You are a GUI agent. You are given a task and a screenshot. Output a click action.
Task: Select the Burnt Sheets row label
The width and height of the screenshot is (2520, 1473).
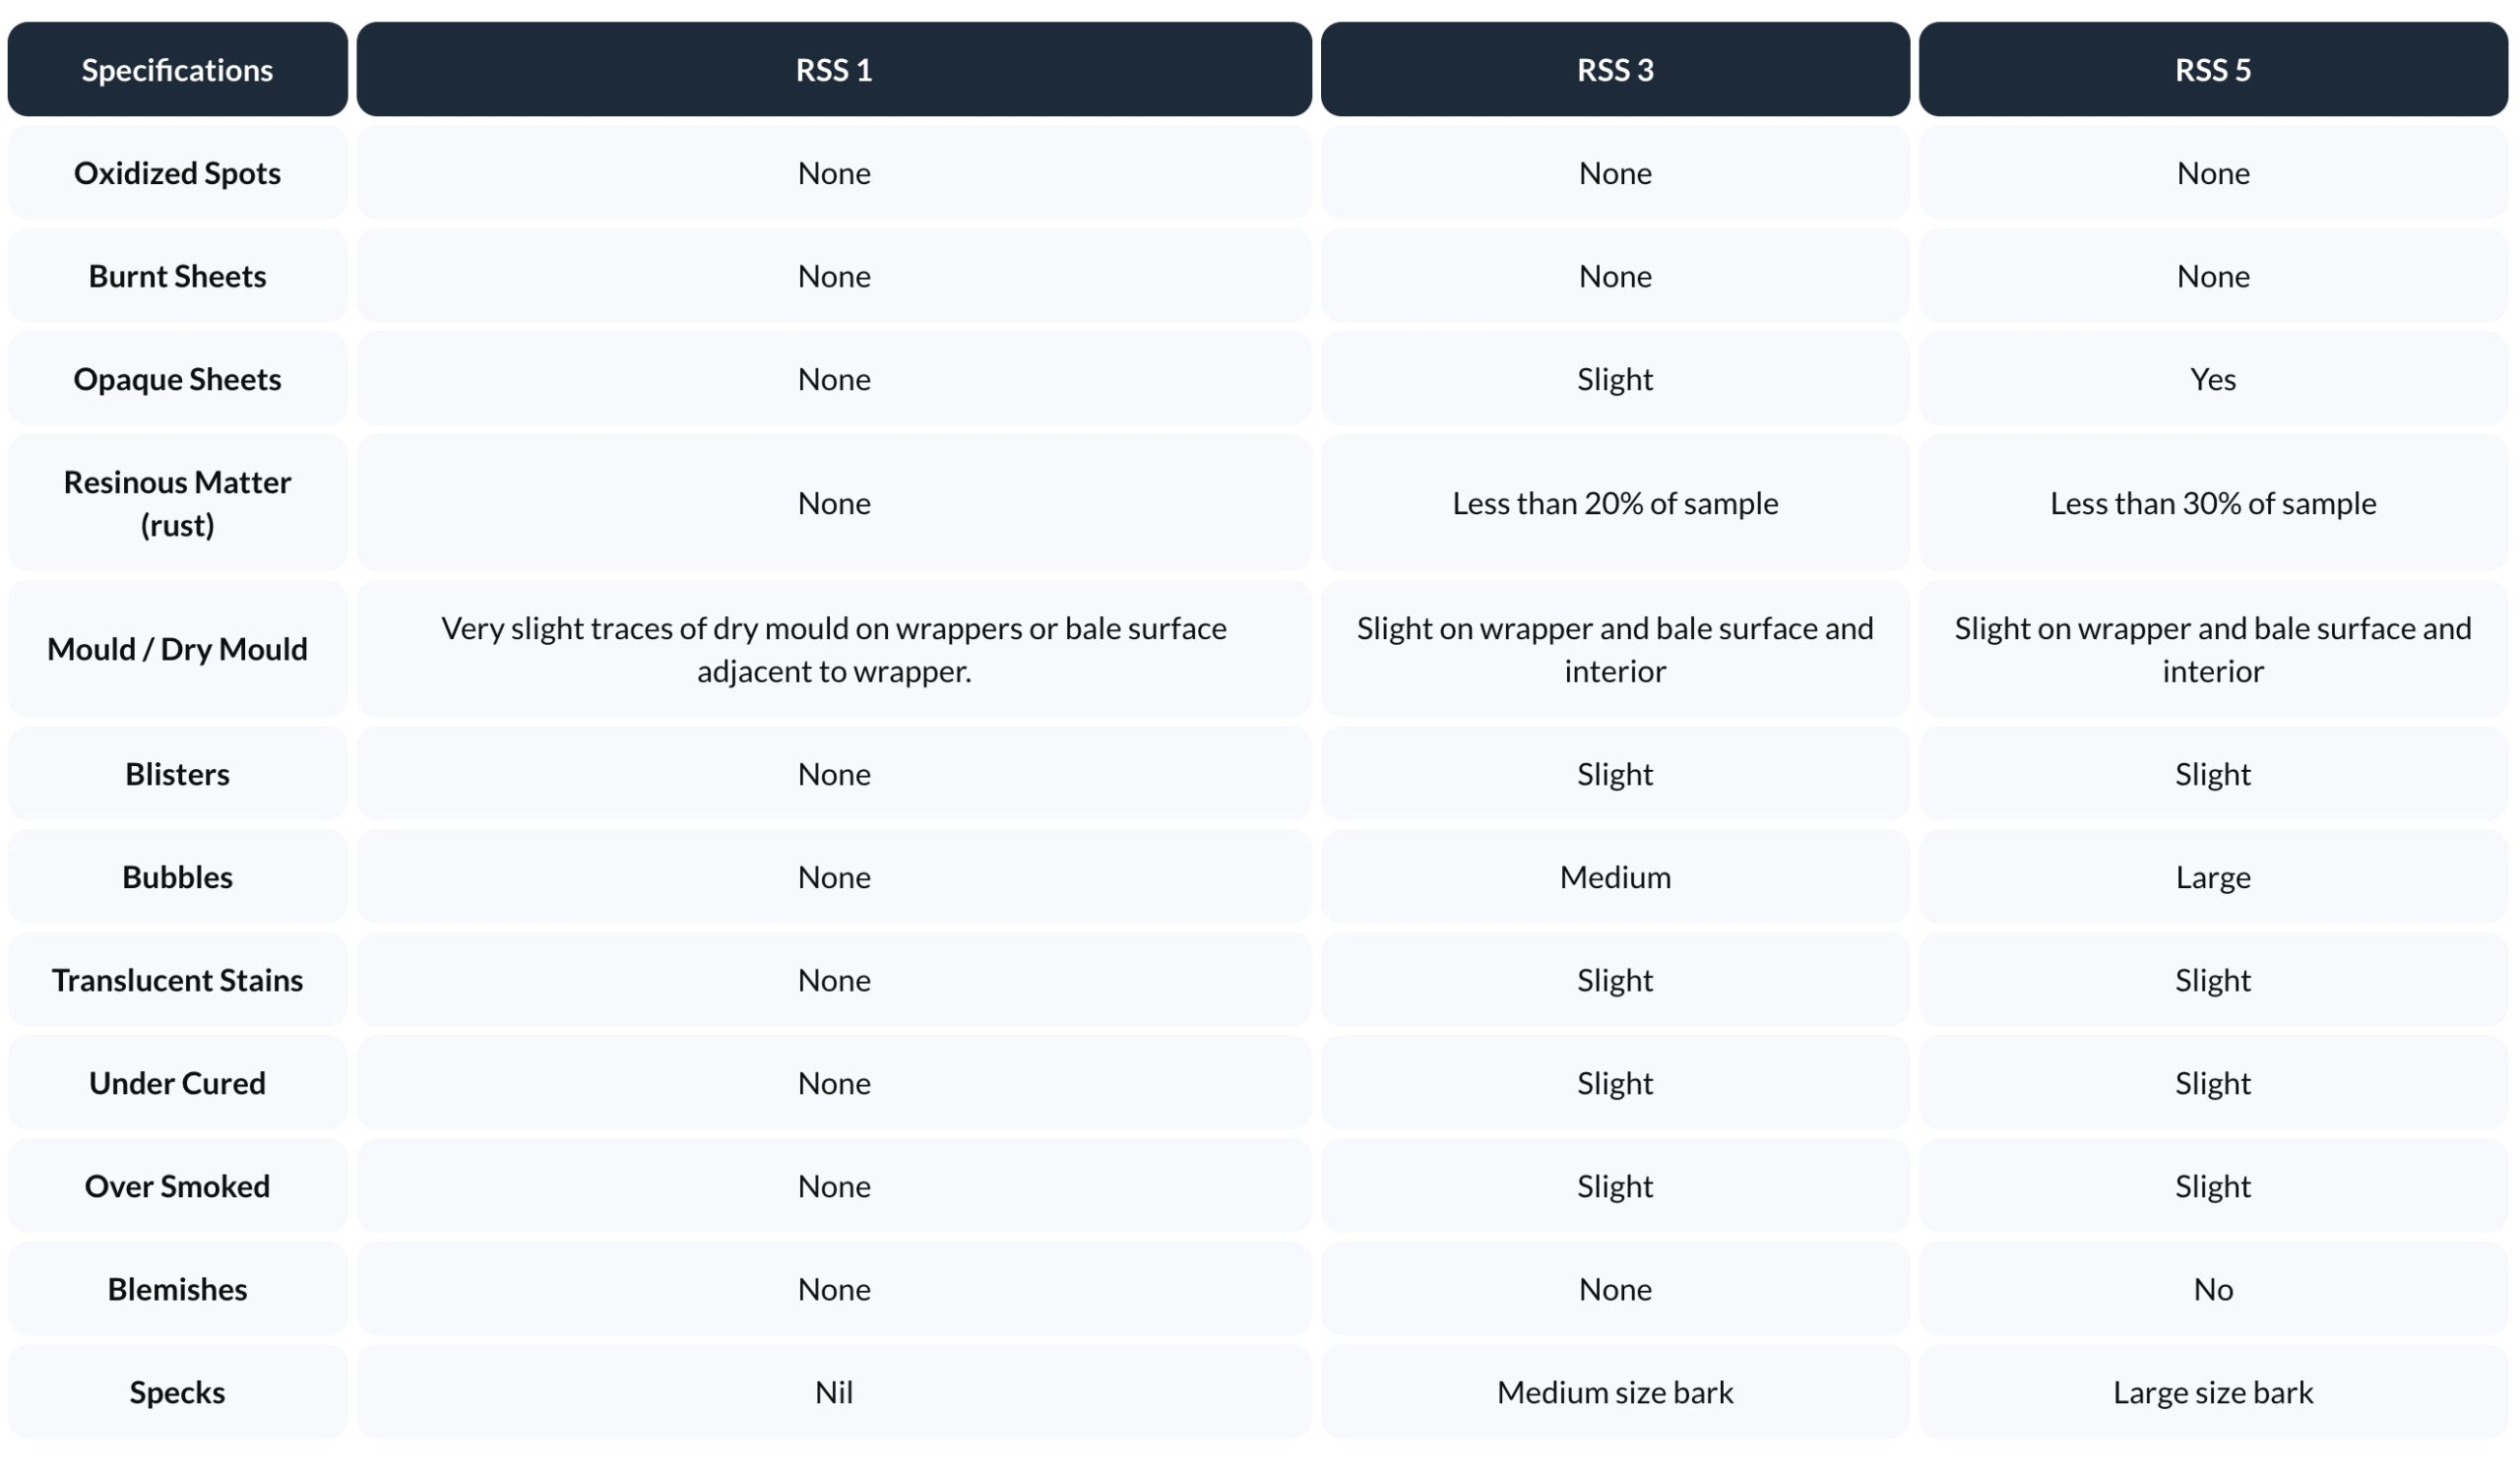(177, 276)
